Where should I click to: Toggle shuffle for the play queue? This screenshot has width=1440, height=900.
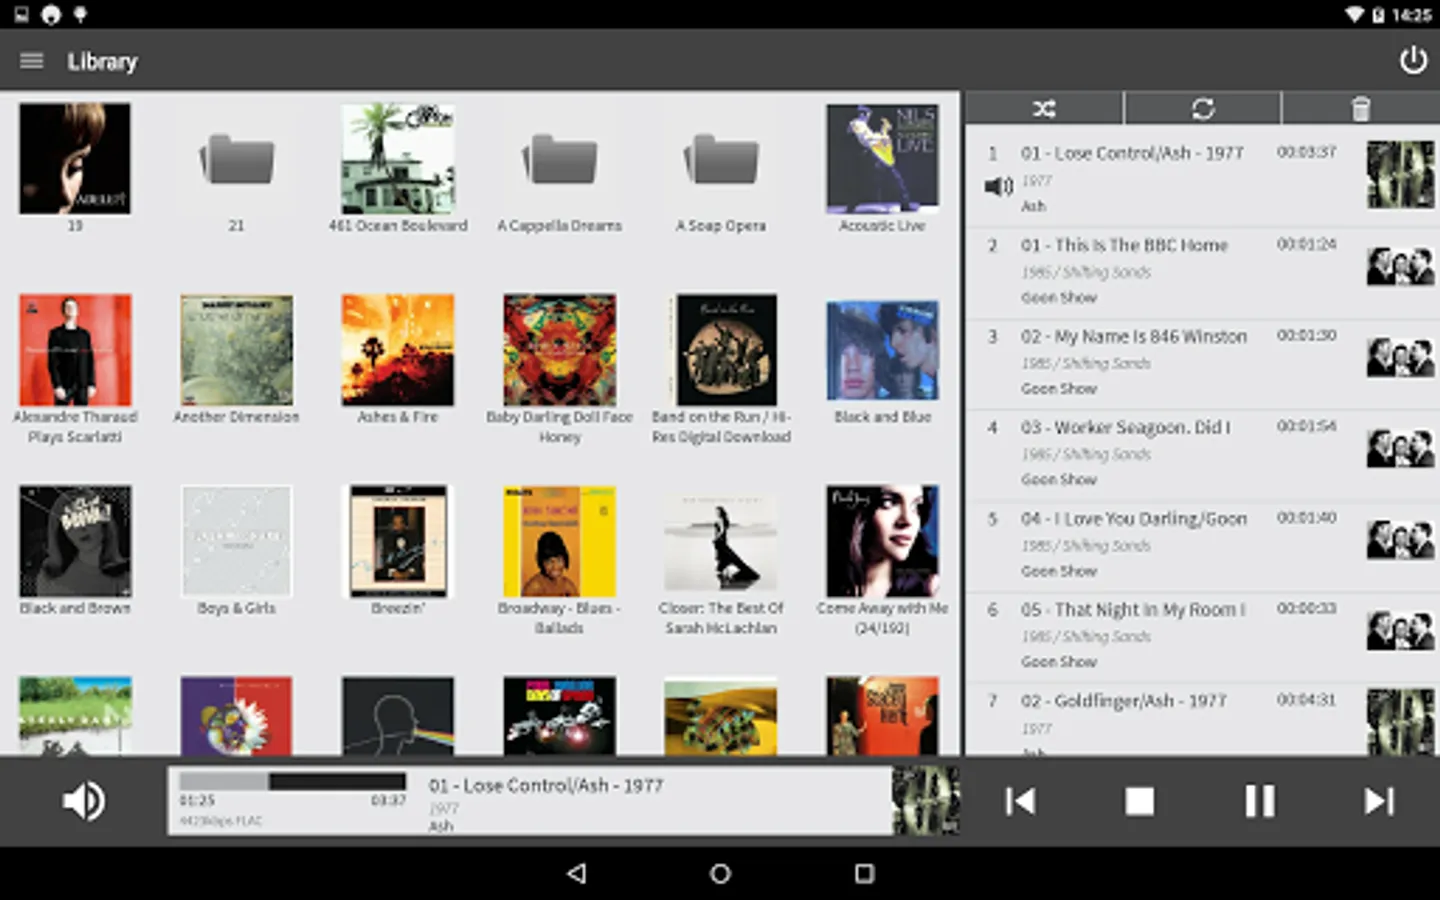coord(1044,108)
